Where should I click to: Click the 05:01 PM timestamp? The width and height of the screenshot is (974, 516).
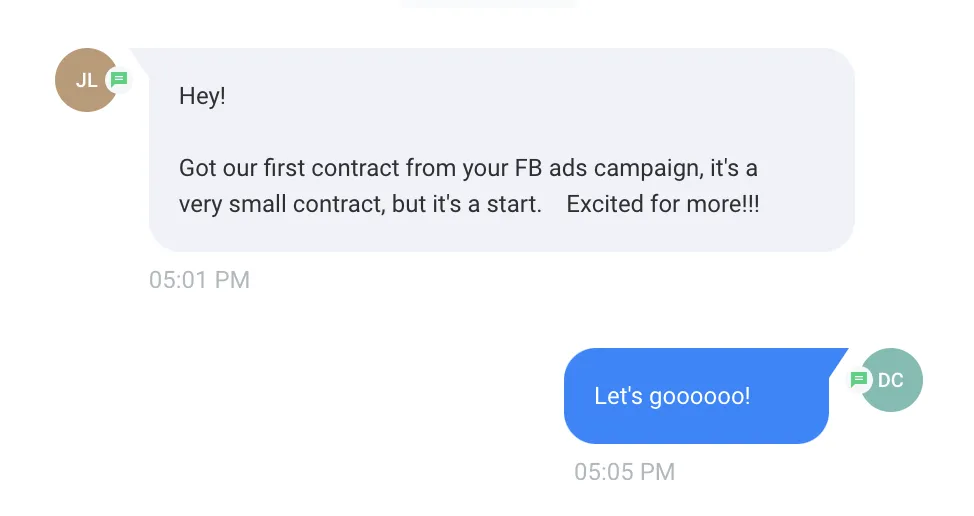click(199, 280)
